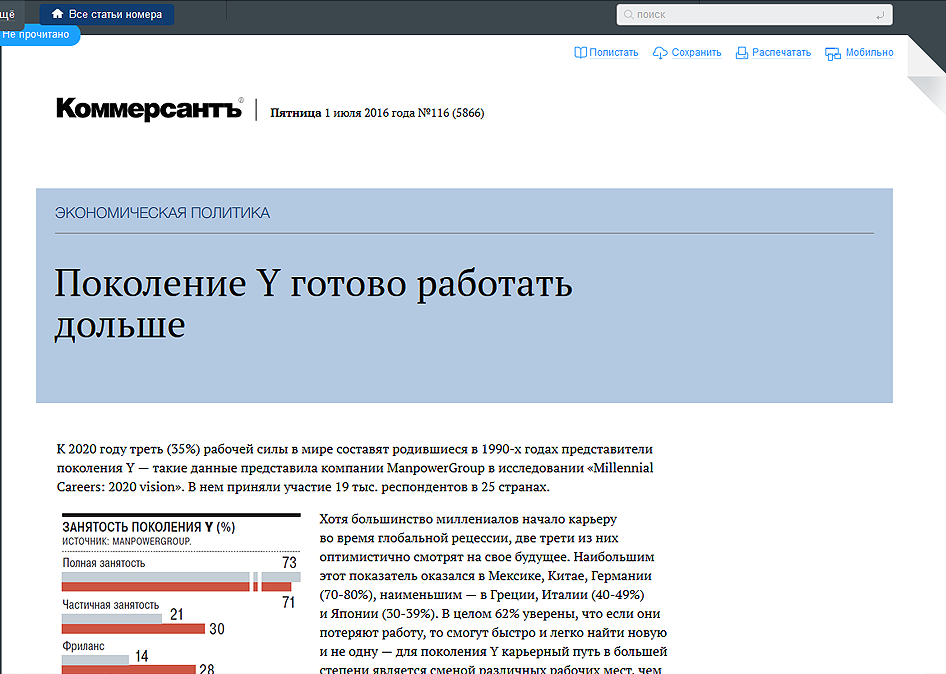Select the Сохранить text link
946x674 pixels.
coord(696,53)
